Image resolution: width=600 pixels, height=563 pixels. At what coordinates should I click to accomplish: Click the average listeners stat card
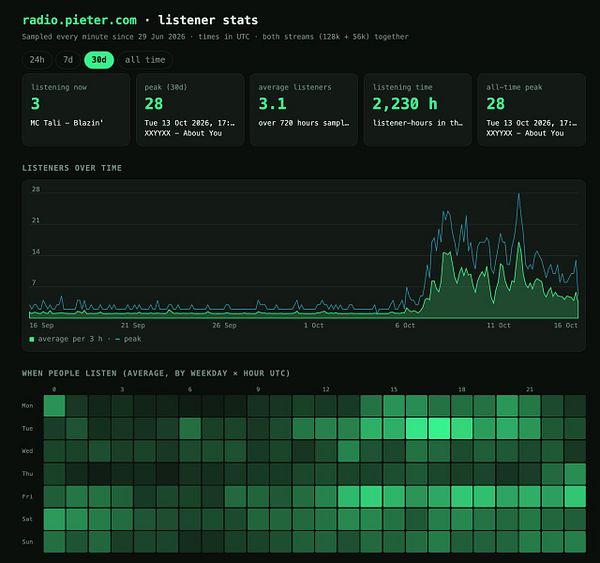pyautogui.click(x=304, y=110)
